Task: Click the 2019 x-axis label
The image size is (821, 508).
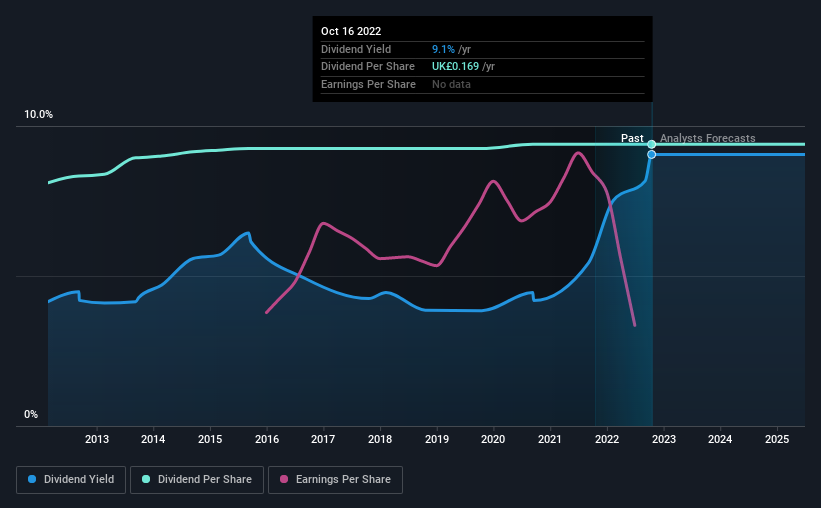Action: tap(437, 439)
